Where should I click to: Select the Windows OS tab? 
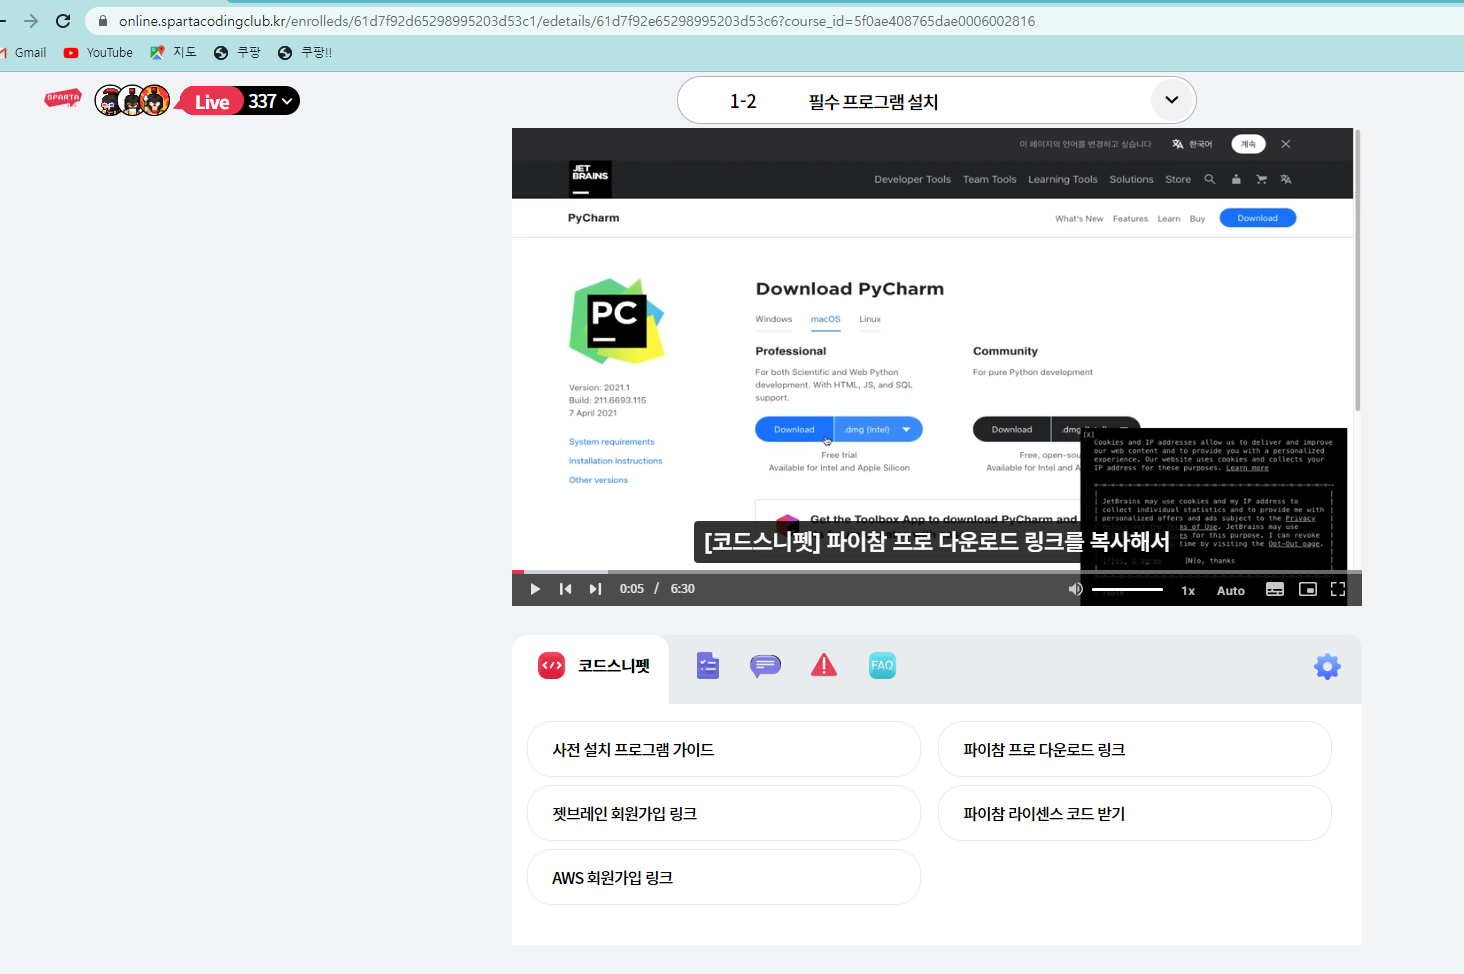click(773, 320)
